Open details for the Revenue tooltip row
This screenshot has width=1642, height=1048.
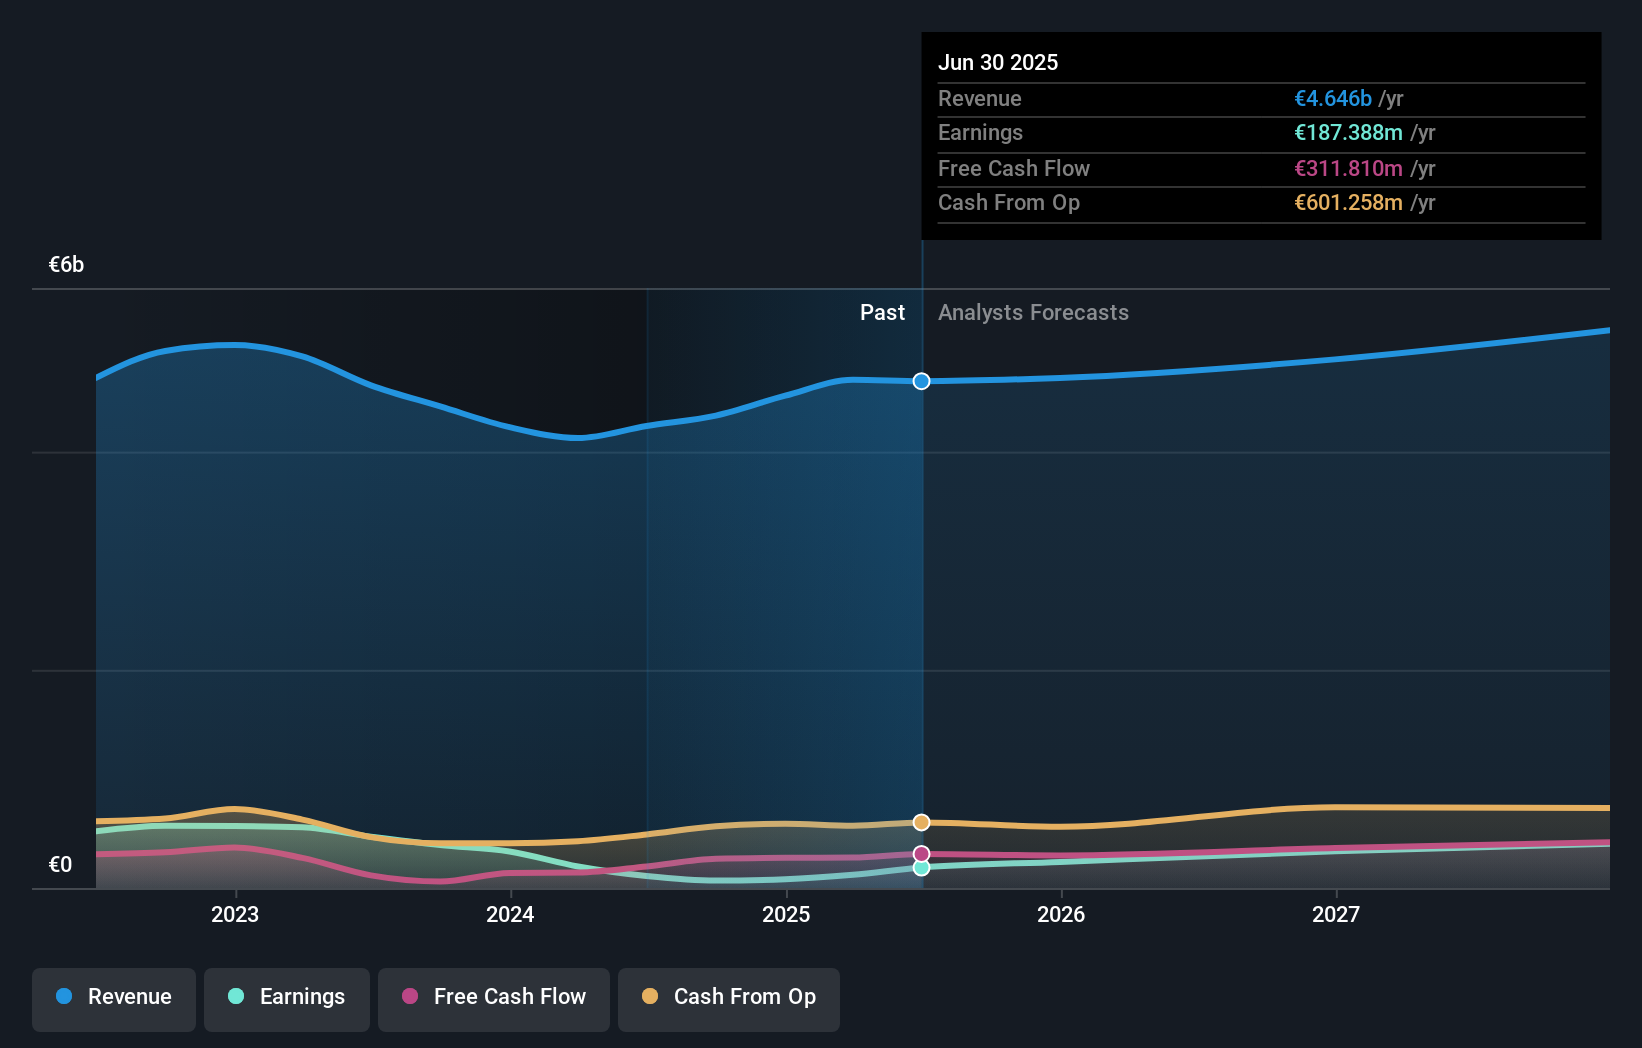[x=1261, y=99]
